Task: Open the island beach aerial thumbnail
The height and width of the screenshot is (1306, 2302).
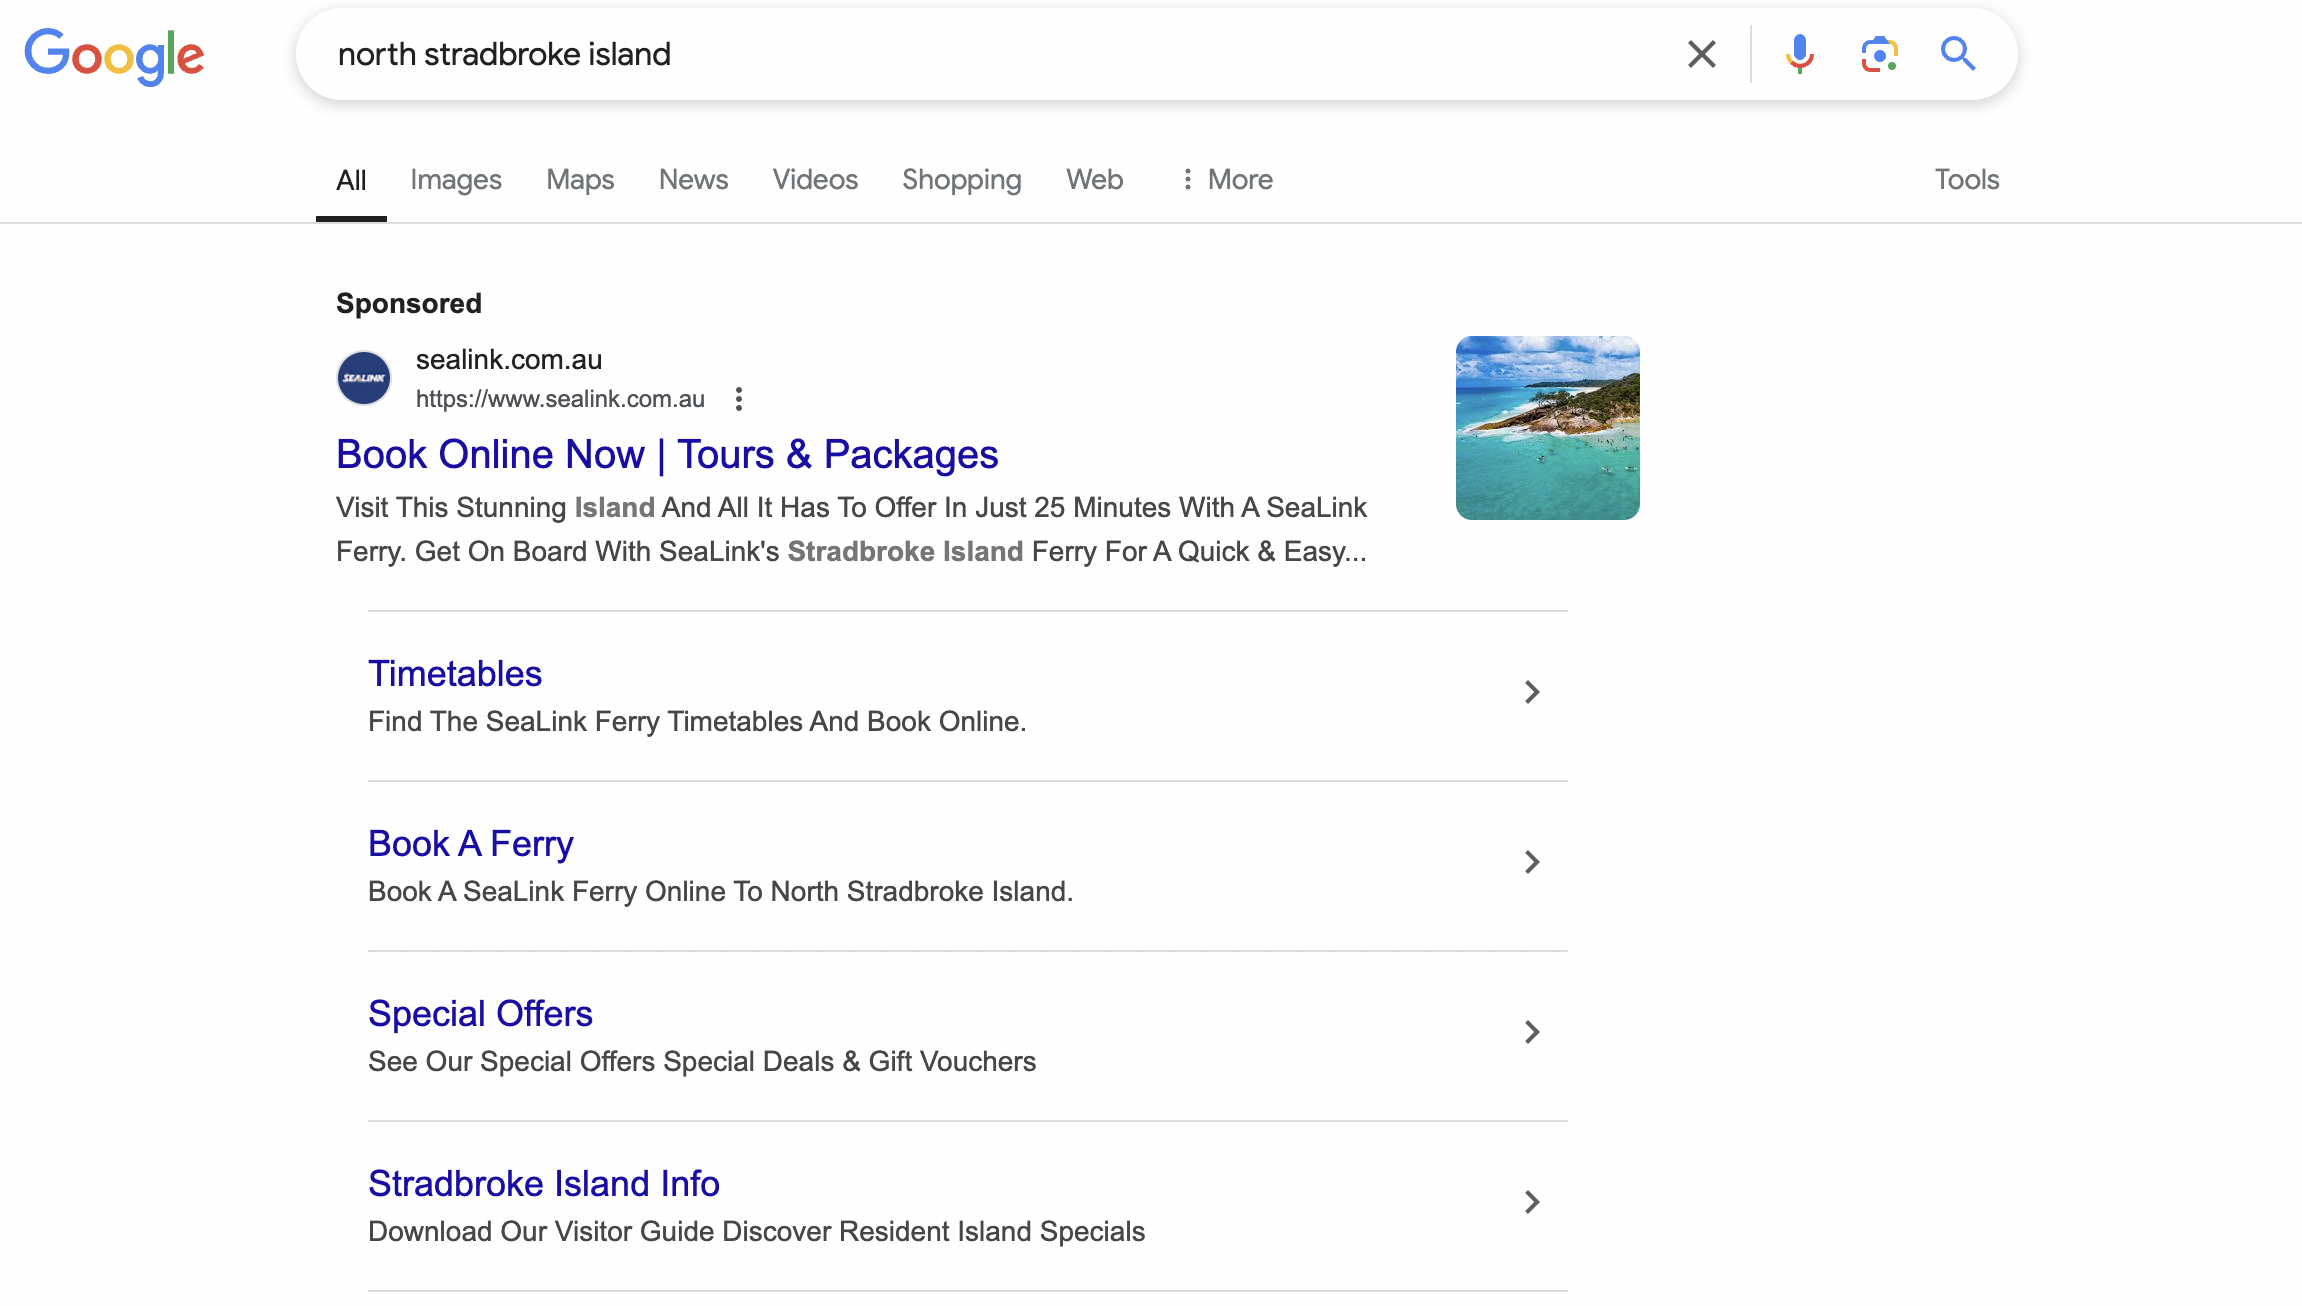Action: pos(1548,428)
